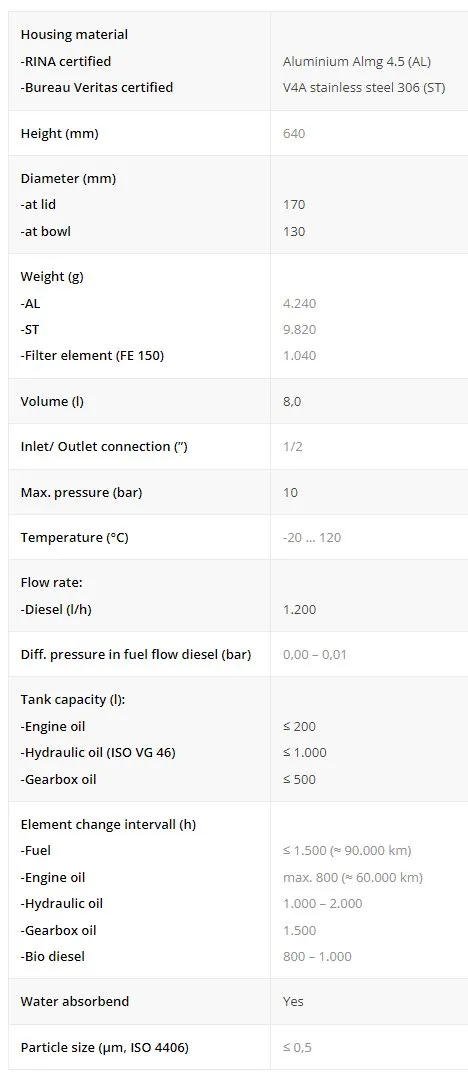Click the Diesel (l/h) flow rate label

tap(56, 610)
